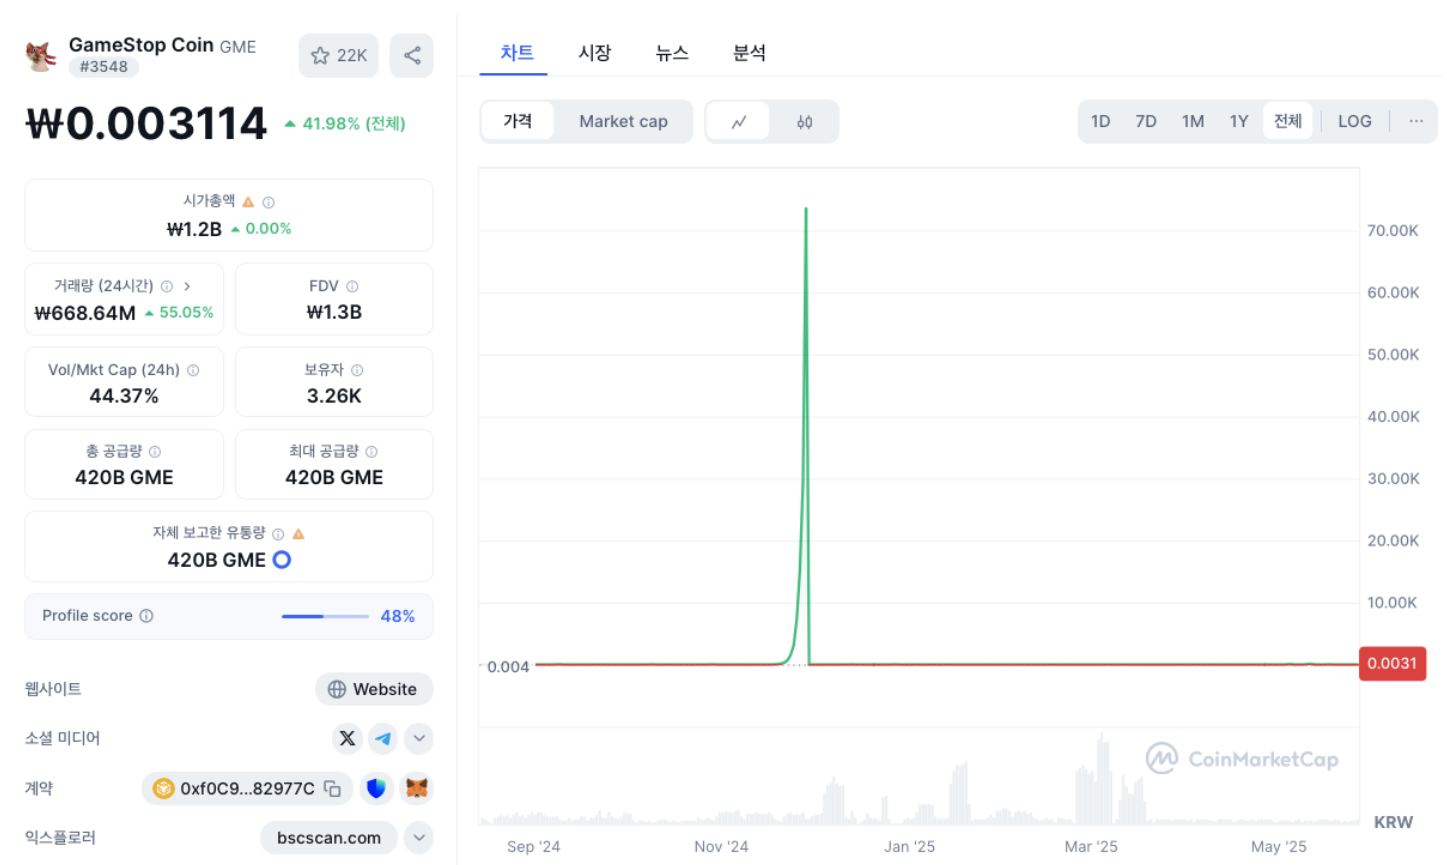
Task: Open chart more options menu
Action: coord(1416,121)
